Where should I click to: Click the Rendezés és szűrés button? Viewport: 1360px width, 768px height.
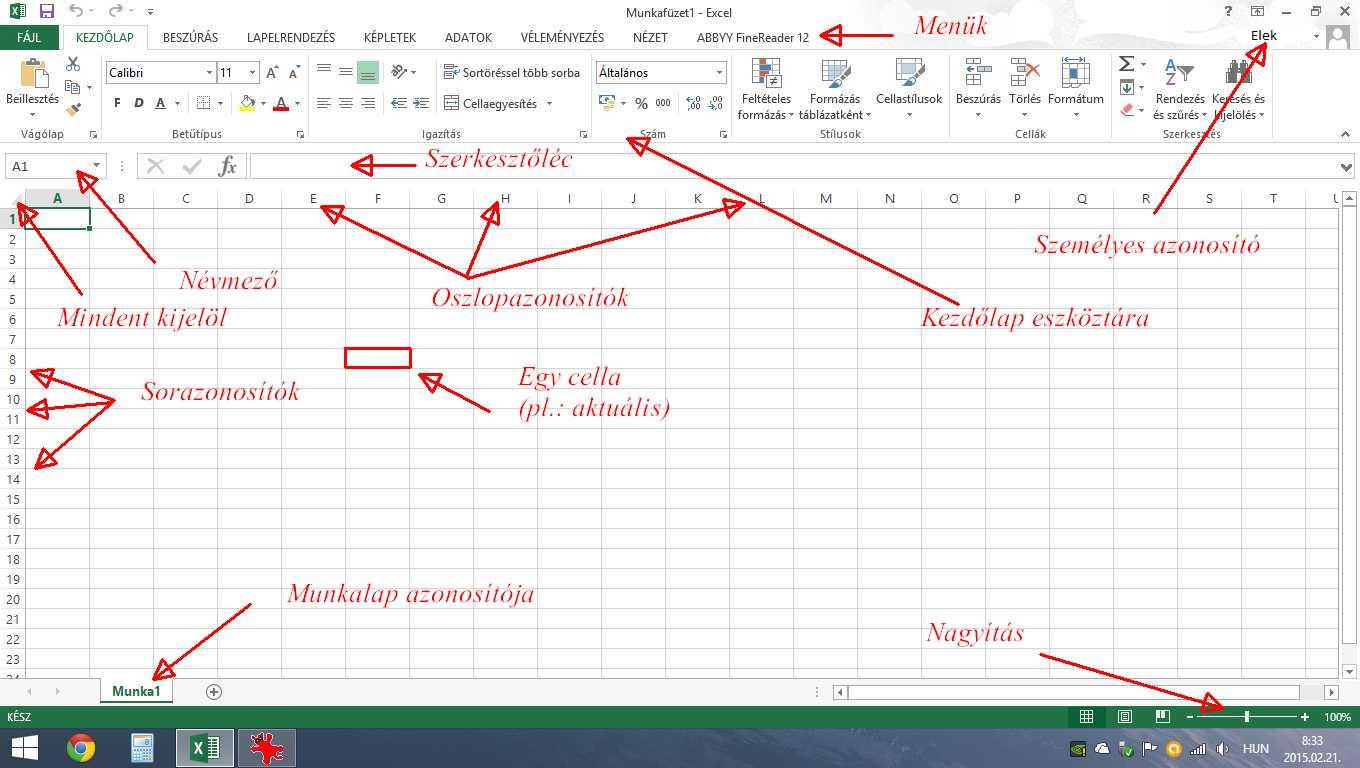tap(1180, 88)
